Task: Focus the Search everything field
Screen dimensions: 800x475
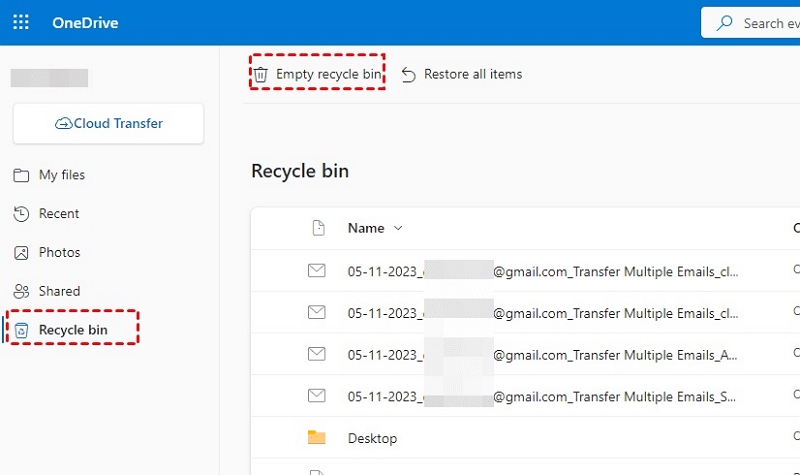Action: point(751,23)
